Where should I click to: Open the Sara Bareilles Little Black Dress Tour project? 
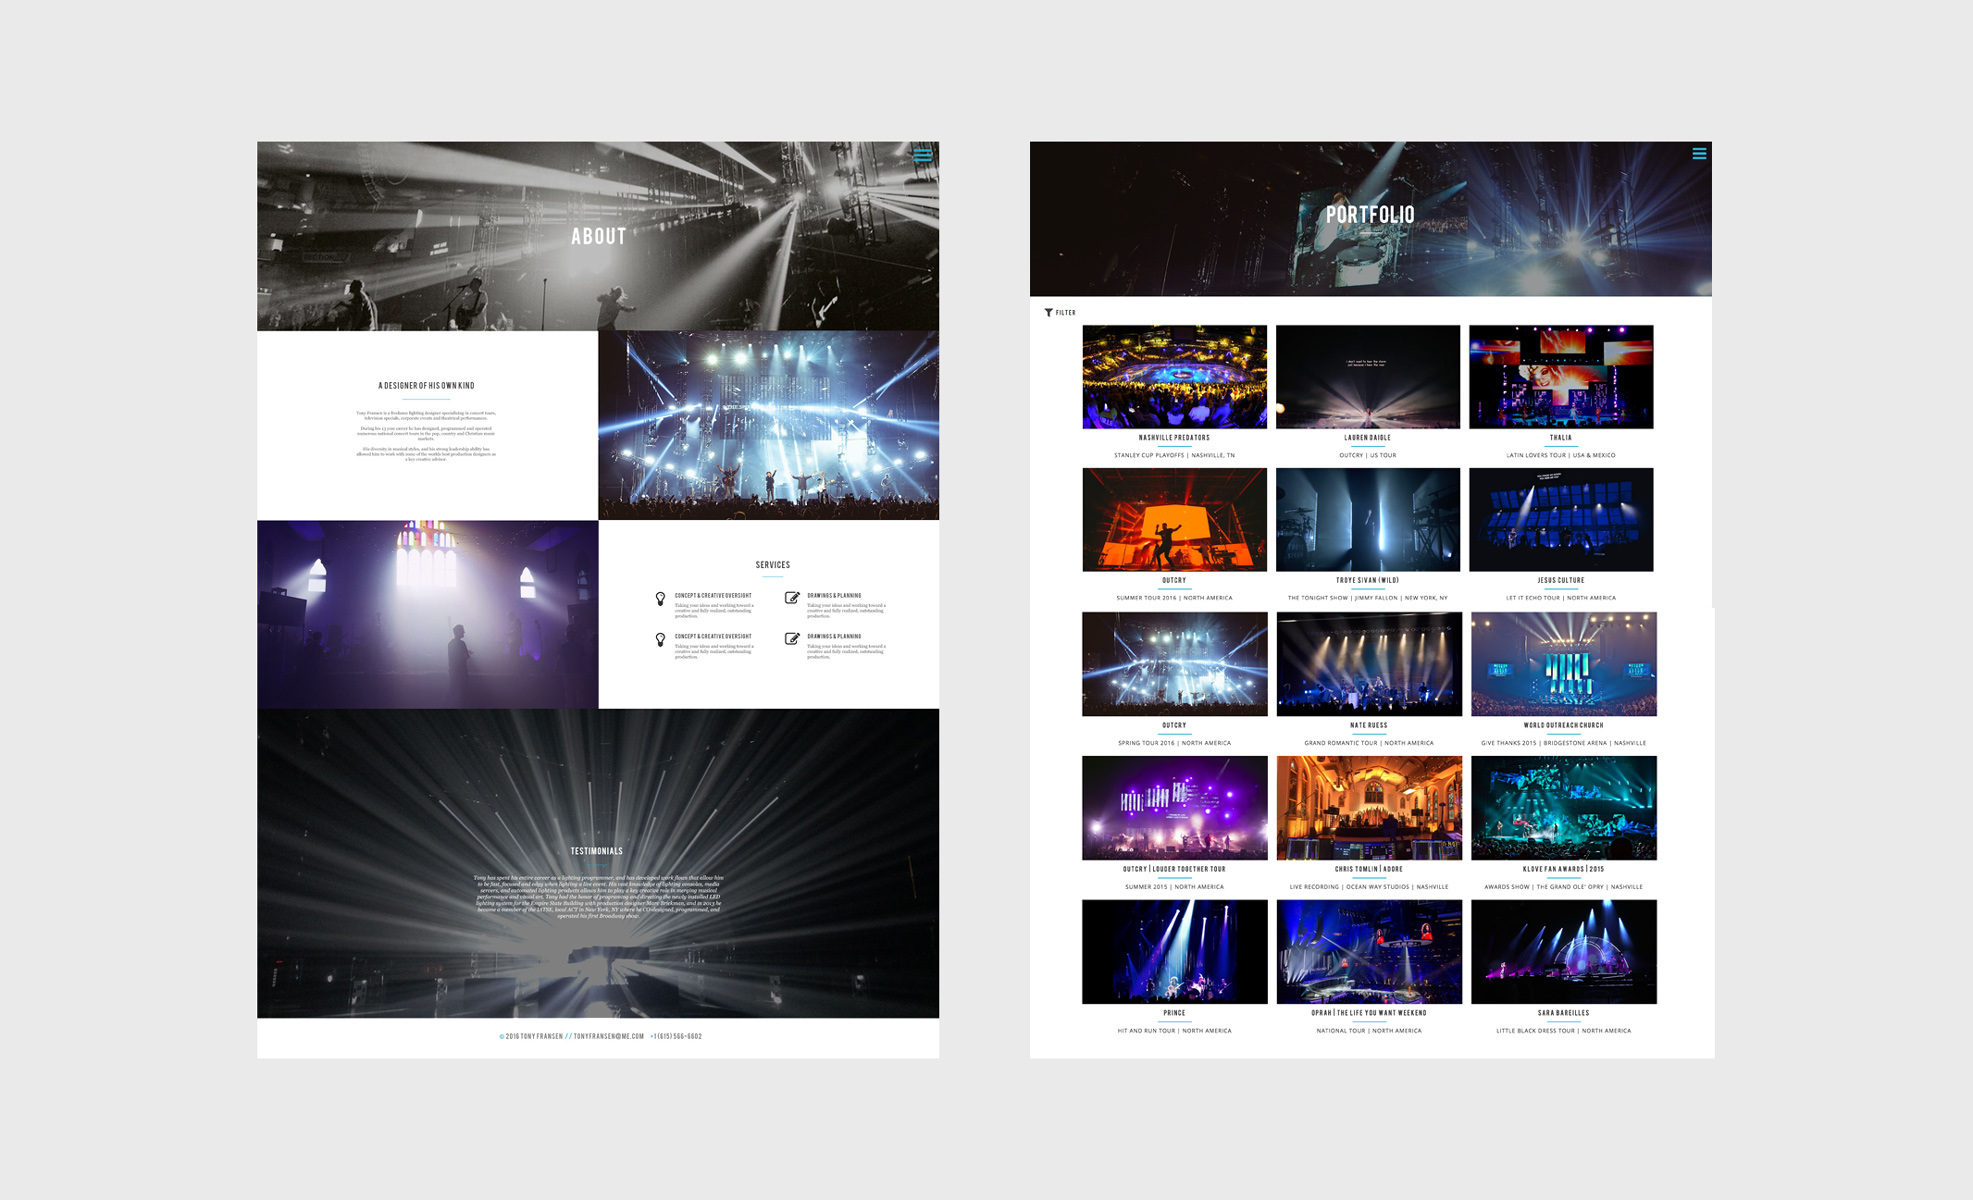1563,951
